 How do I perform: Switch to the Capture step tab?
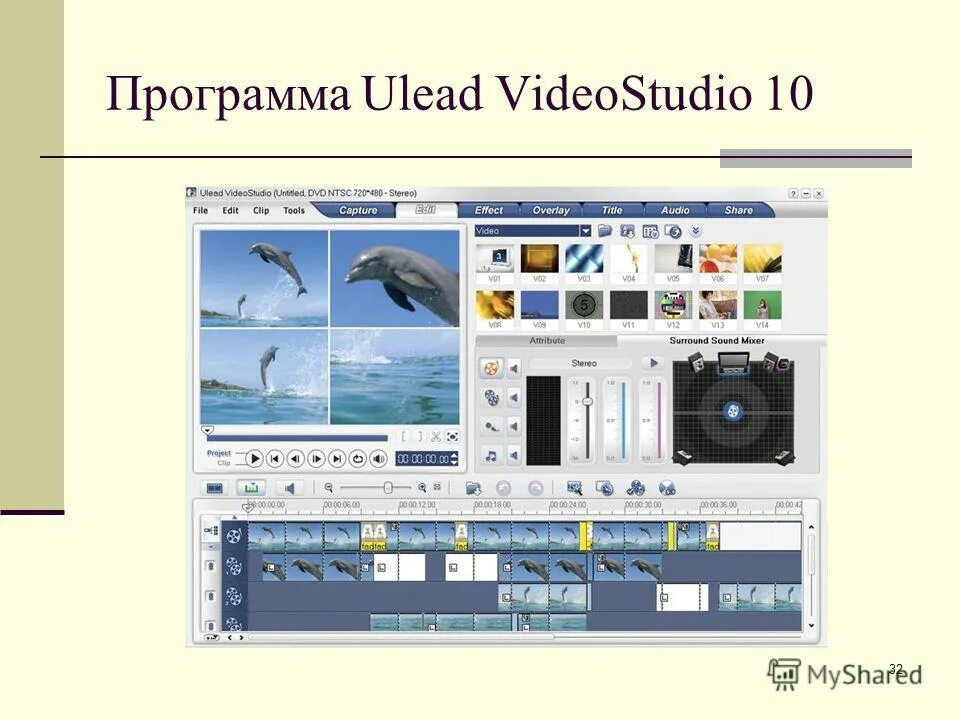coord(358,211)
